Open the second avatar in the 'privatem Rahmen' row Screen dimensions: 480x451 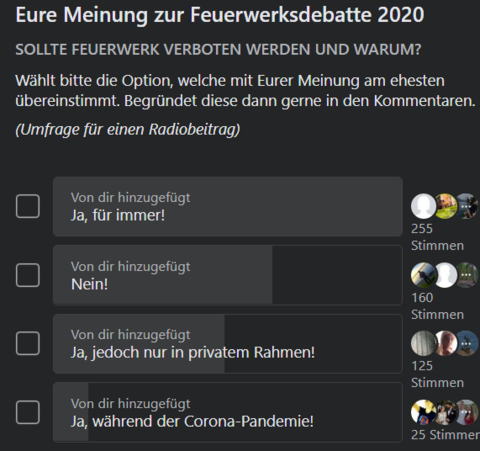point(445,343)
